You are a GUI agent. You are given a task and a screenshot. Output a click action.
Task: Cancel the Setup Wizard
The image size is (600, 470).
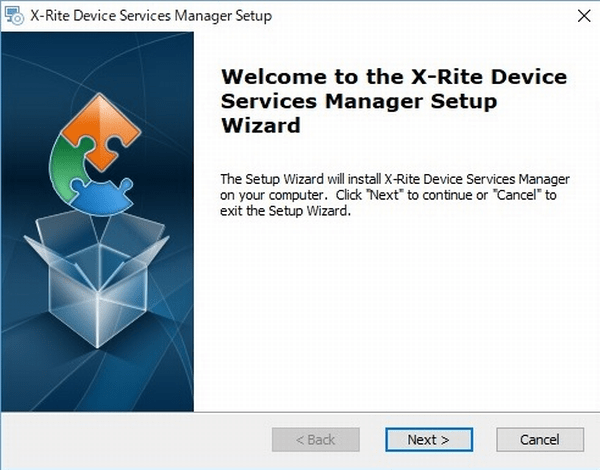539,439
